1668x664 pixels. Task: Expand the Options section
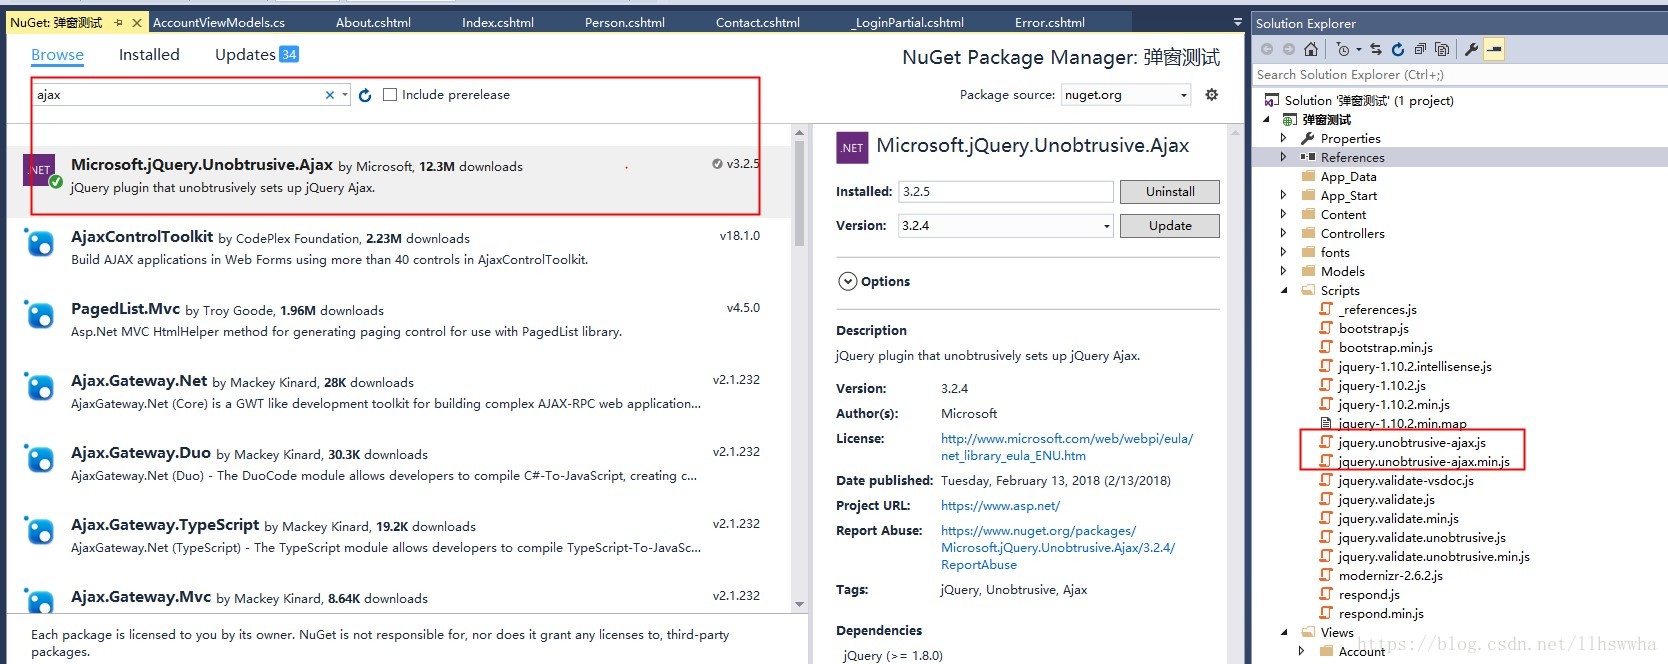[x=847, y=282]
